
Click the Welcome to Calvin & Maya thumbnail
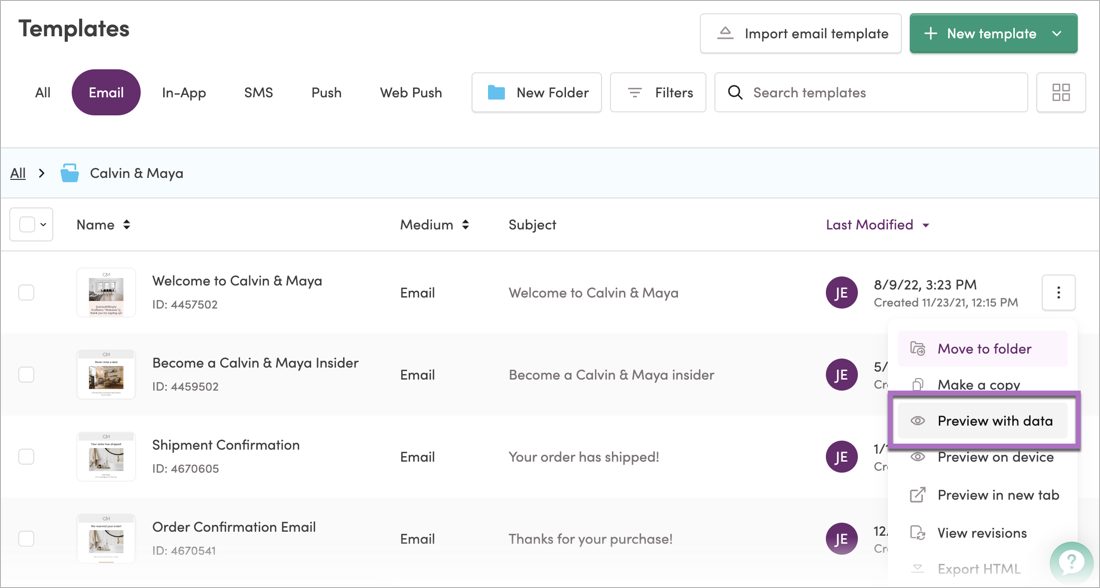click(106, 293)
